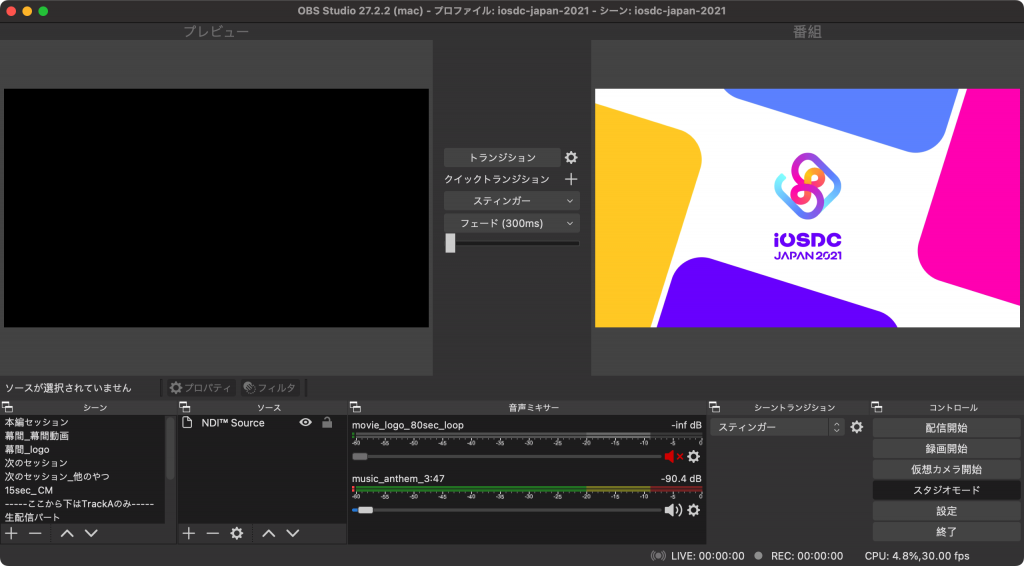Open 設定 settings button

pyautogui.click(x=946, y=511)
